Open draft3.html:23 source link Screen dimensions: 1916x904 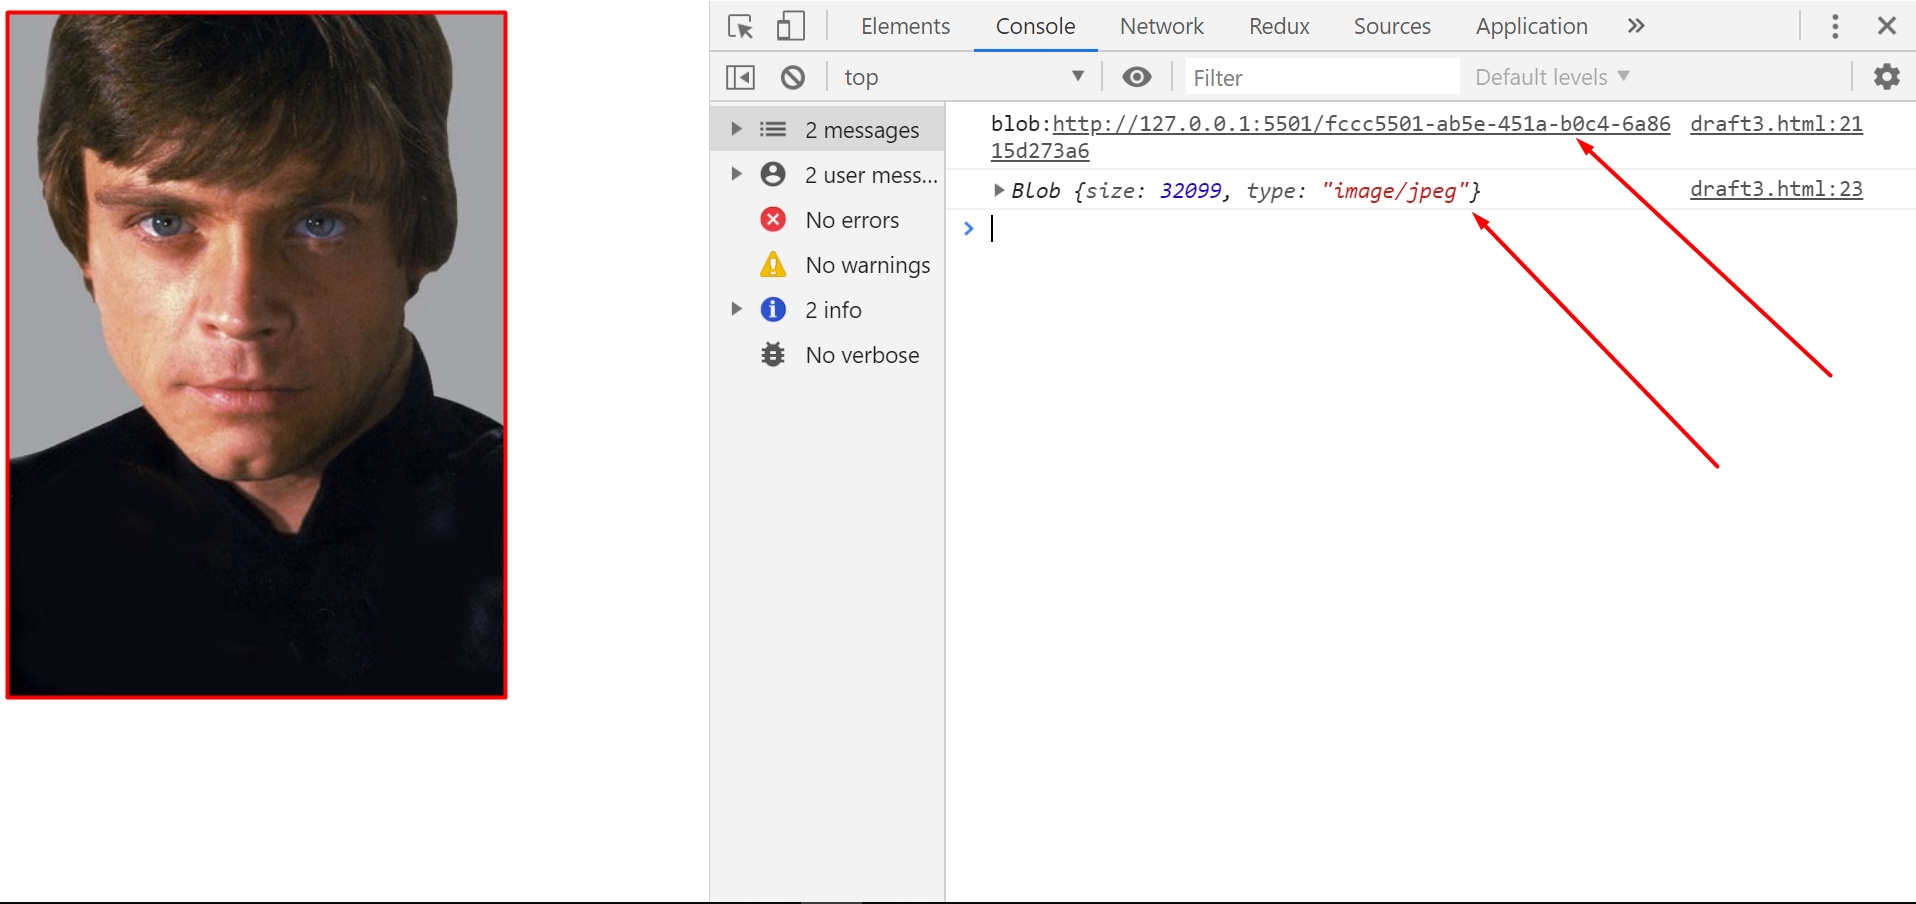pyautogui.click(x=1776, y=189)
